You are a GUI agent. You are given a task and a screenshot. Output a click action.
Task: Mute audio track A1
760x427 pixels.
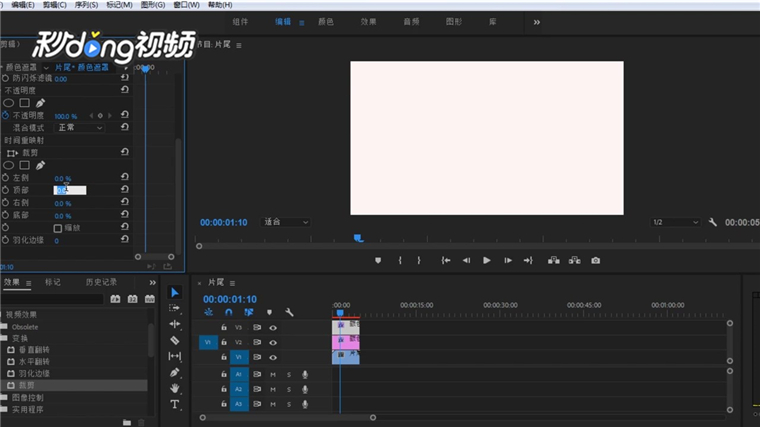(x=273, y=375)
